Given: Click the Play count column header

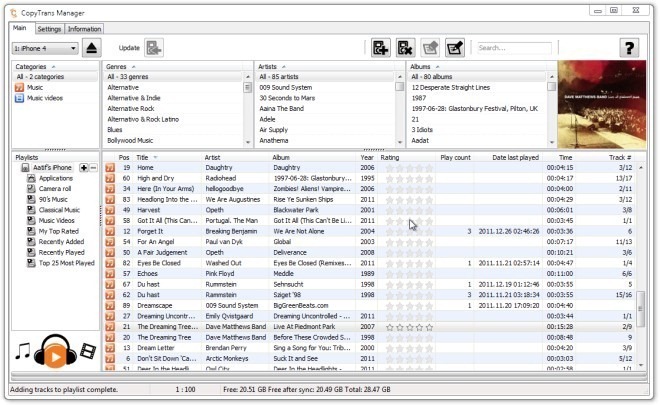Looking at the screenshot, I should tap(455, 157).
